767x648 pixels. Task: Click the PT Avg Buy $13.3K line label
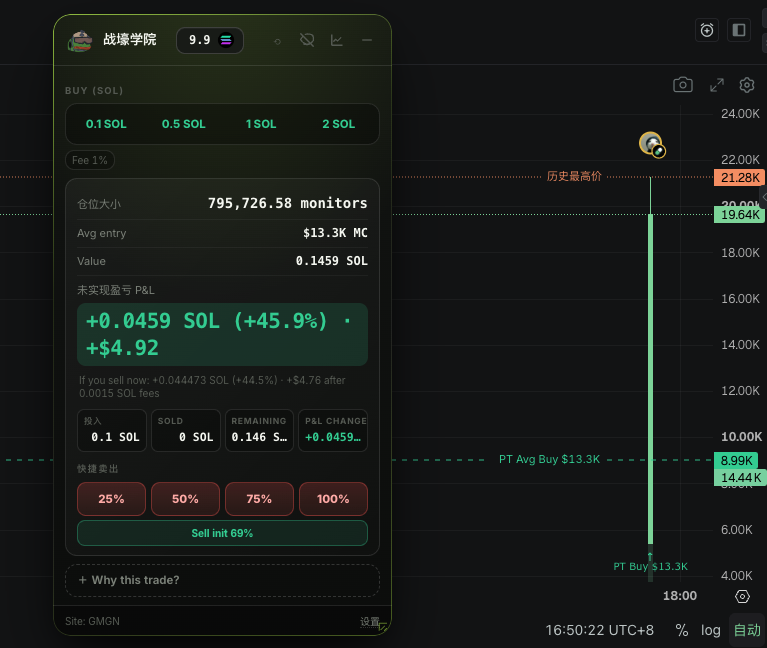tap(549, 459)
